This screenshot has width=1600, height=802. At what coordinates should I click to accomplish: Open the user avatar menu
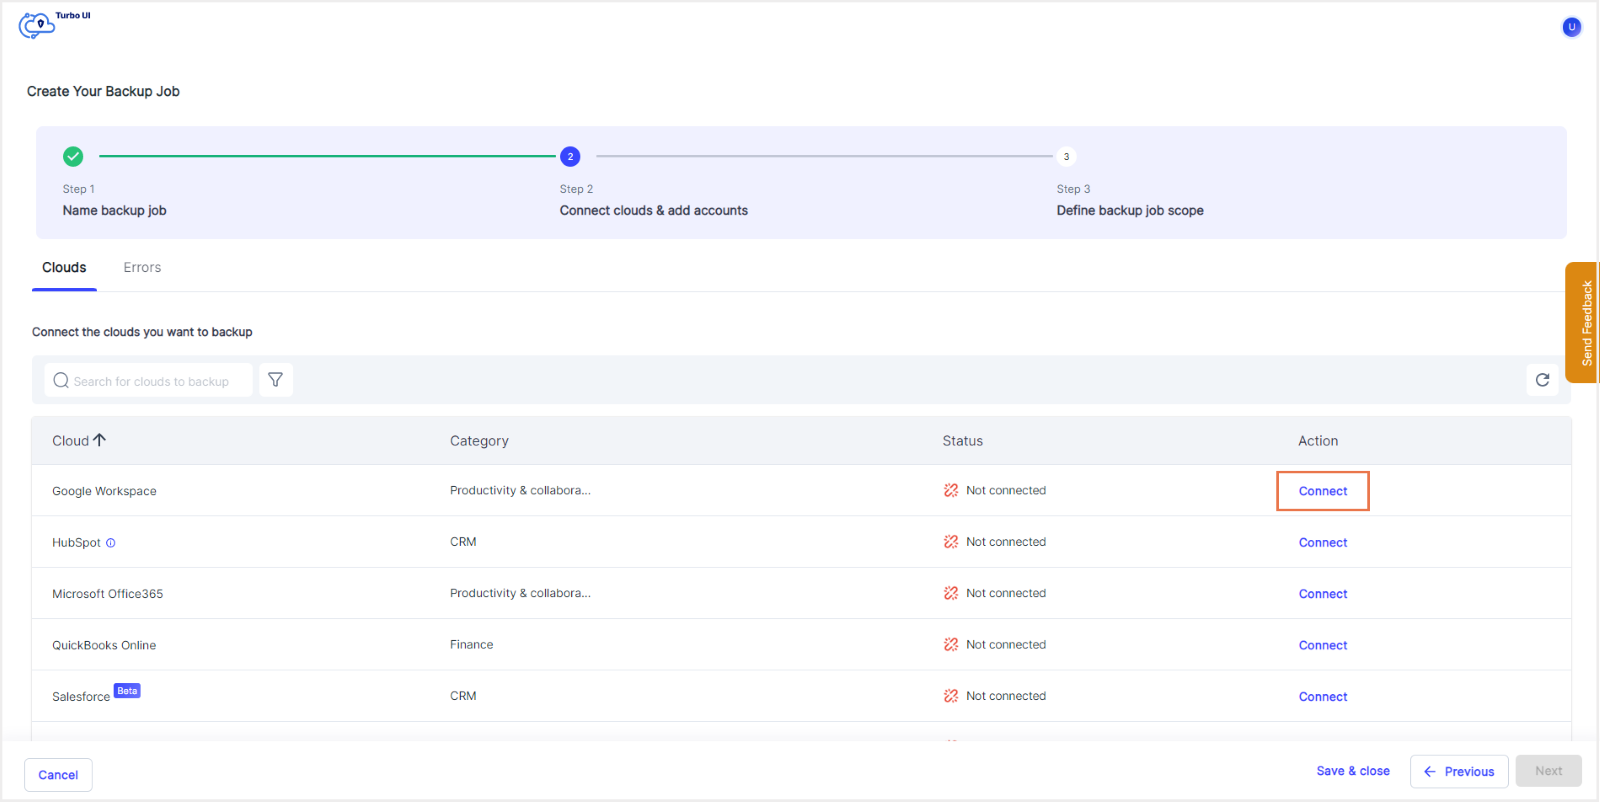1572,27
